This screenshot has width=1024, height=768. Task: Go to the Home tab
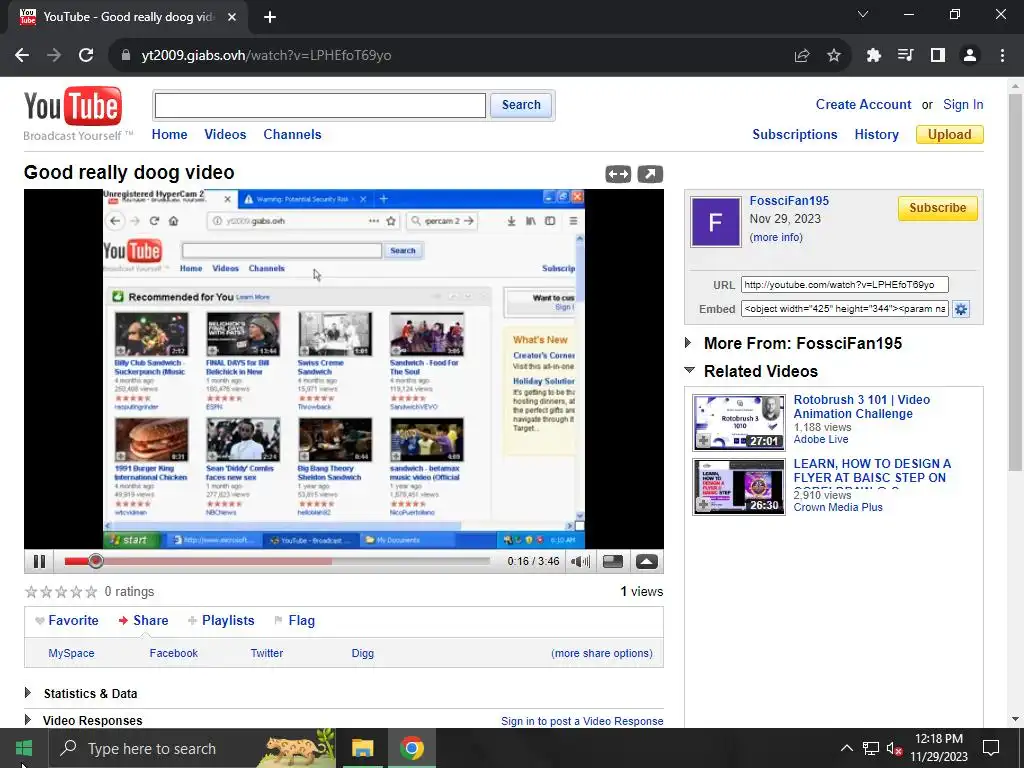(x=169, y=135)
